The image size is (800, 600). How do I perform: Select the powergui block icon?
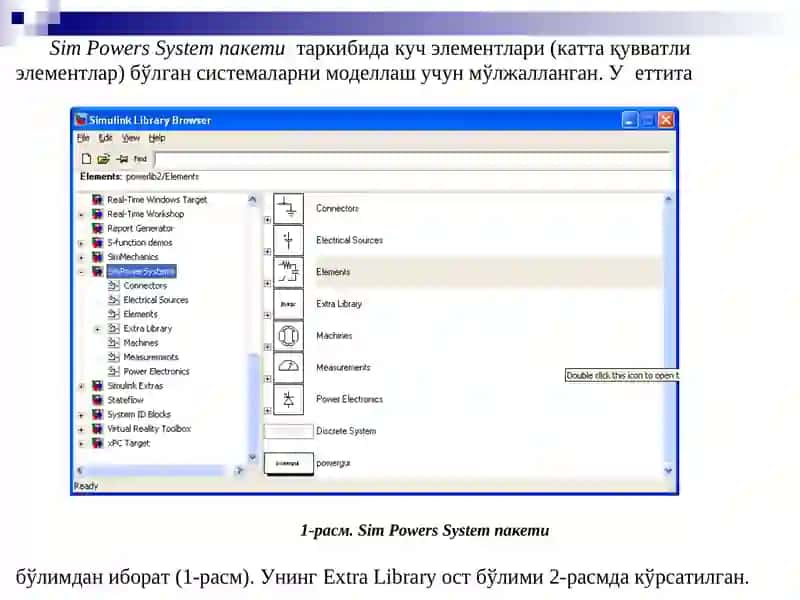click(288, 463)
